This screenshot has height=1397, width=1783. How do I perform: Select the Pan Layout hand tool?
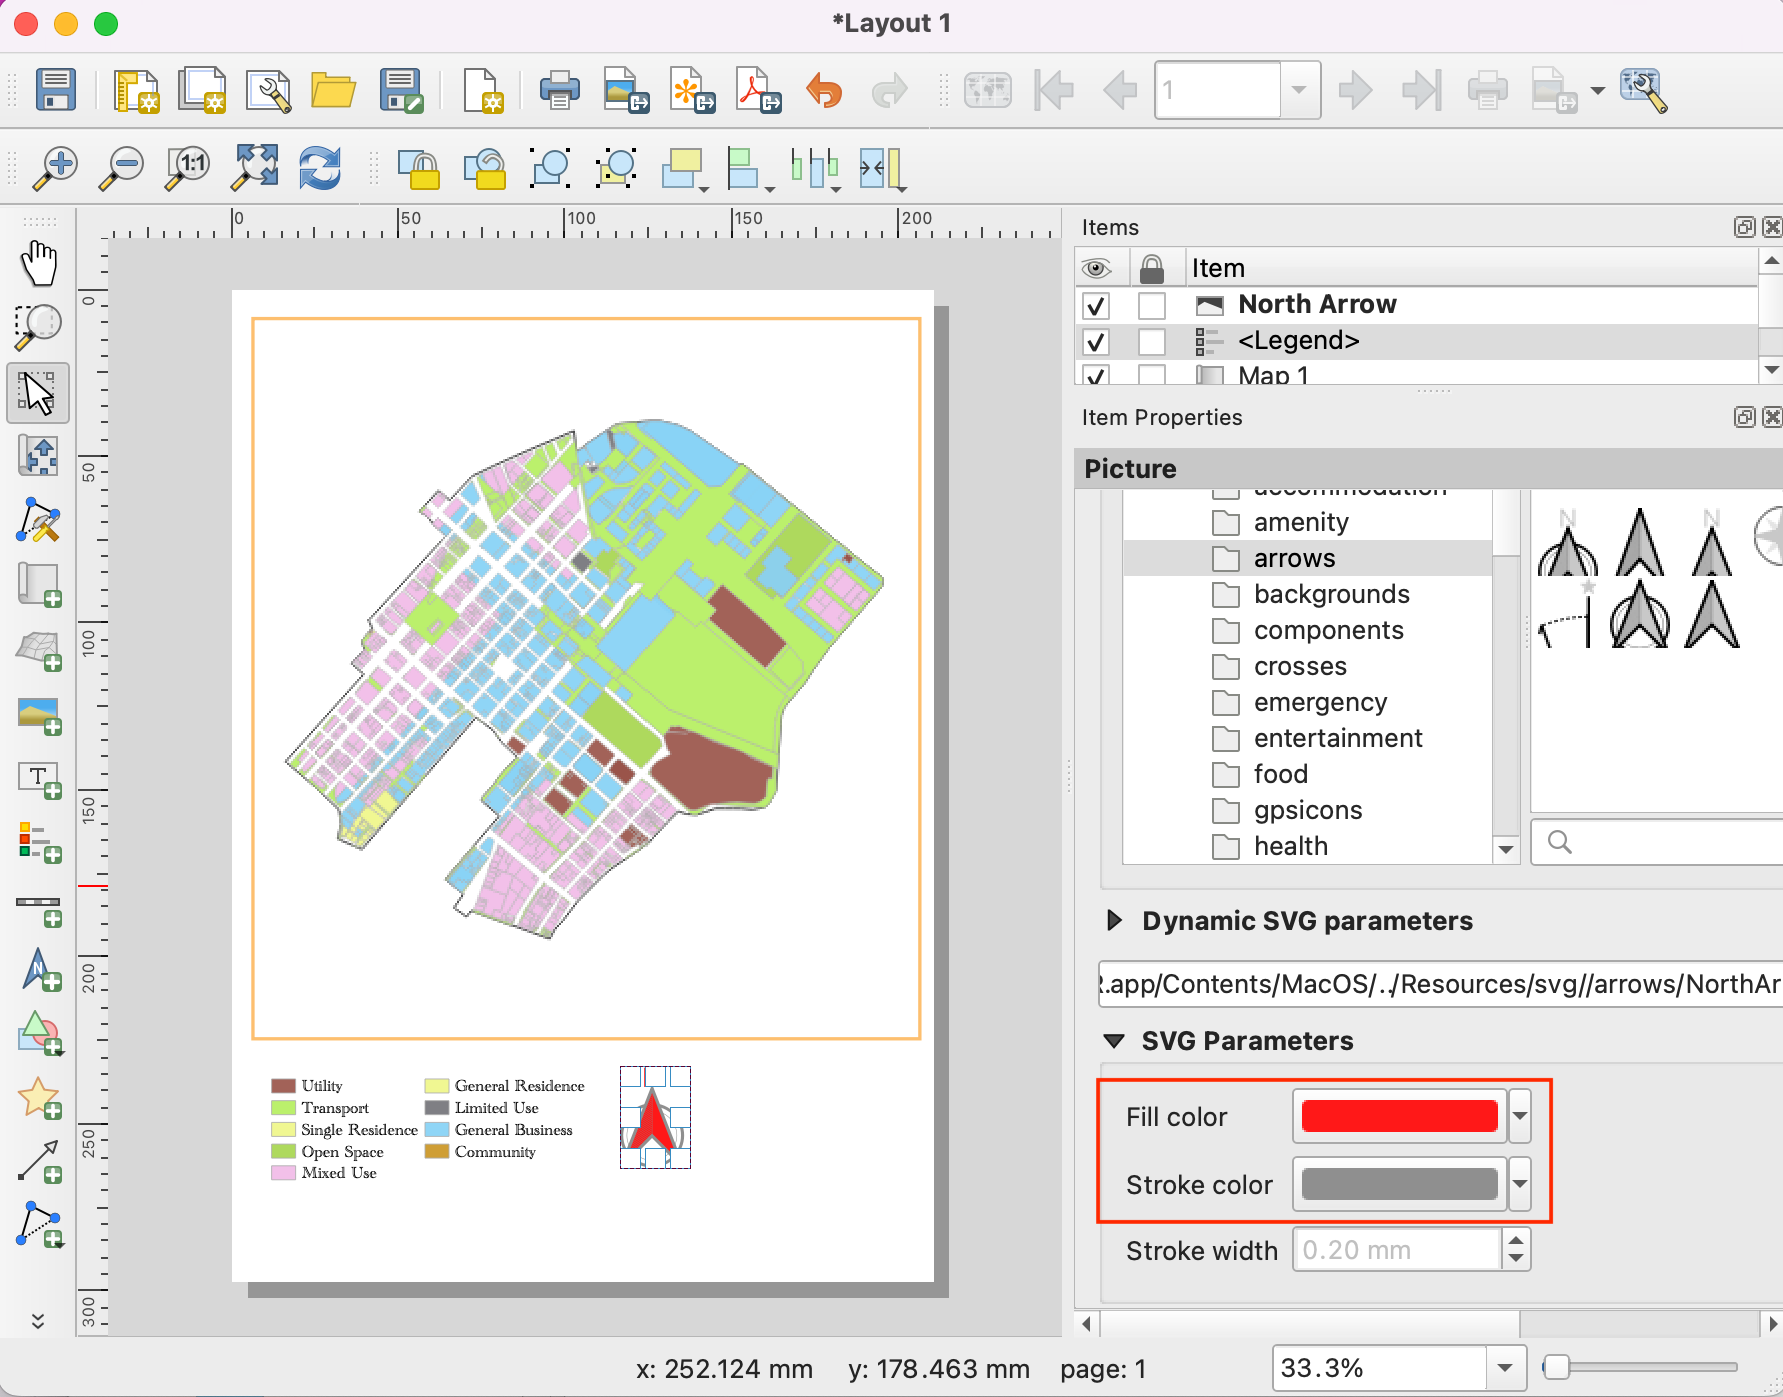tap(39, 263)
